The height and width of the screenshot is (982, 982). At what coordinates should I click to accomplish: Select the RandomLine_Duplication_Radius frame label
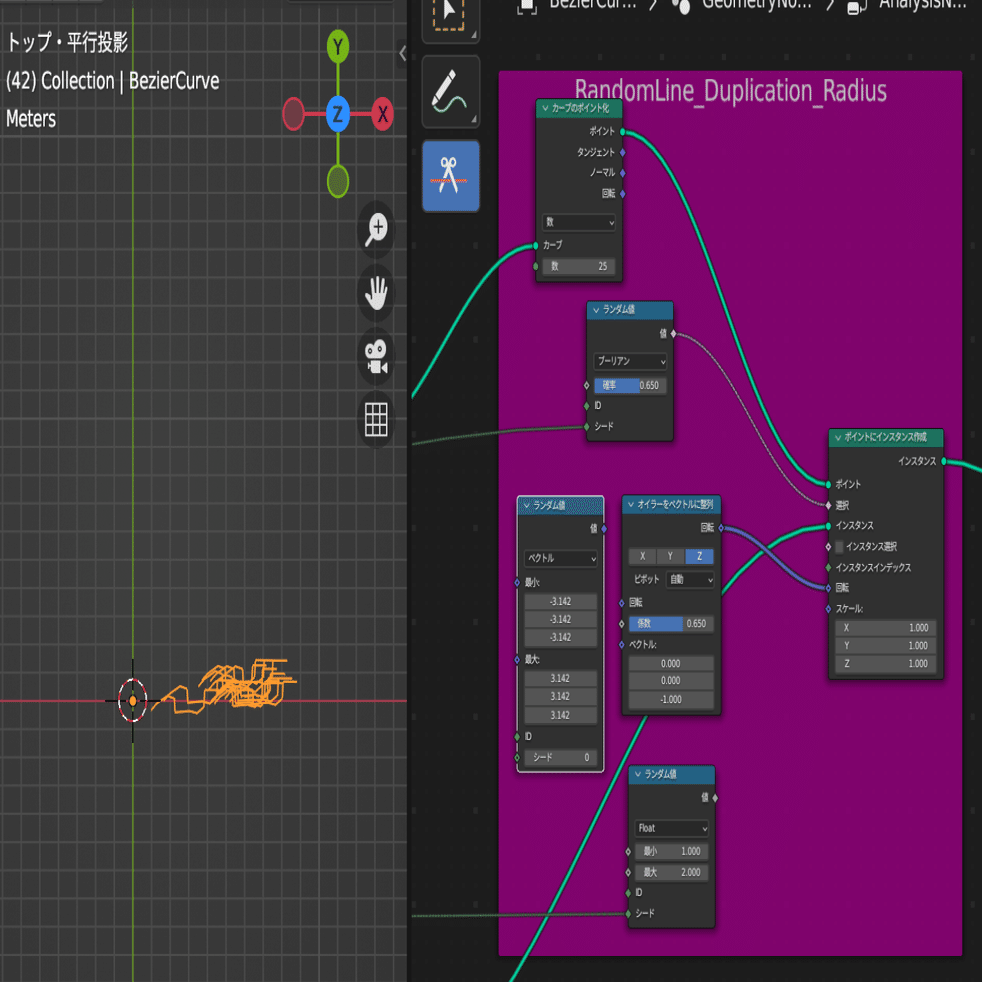pyautogui.click(x=730, y=91)
